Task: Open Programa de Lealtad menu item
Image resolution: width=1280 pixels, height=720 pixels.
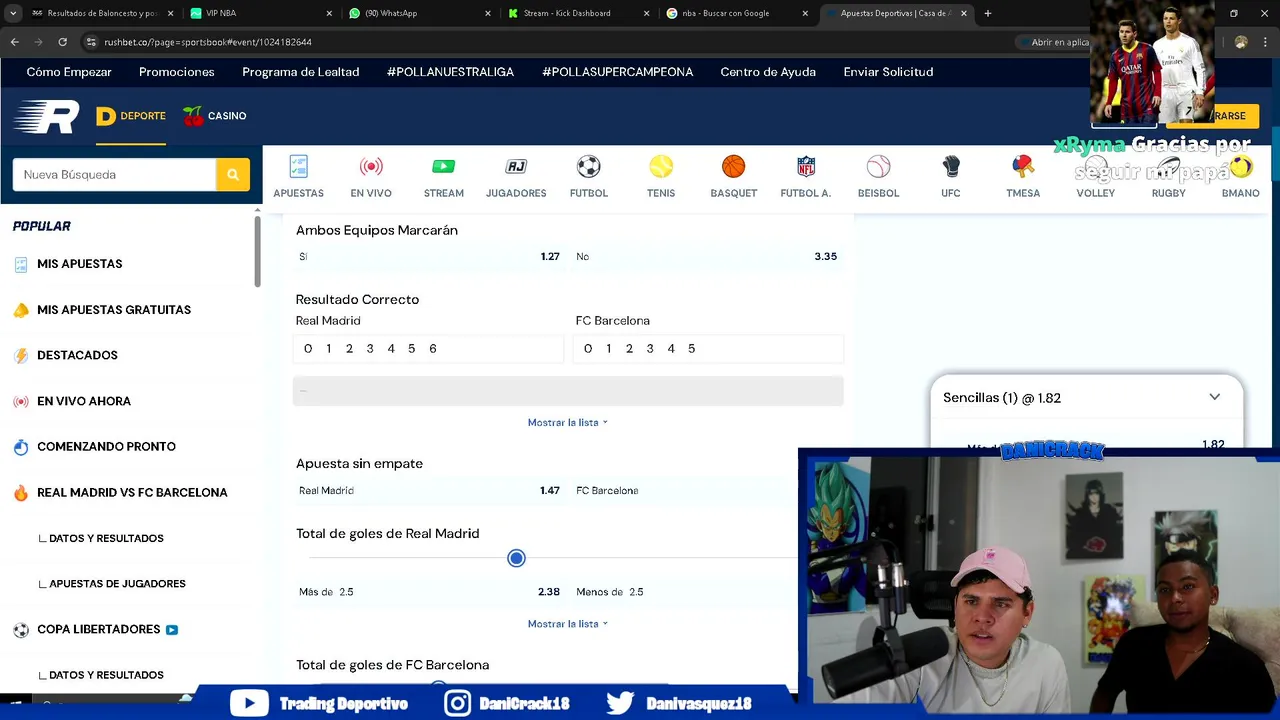Action: [x=300, y=72]
